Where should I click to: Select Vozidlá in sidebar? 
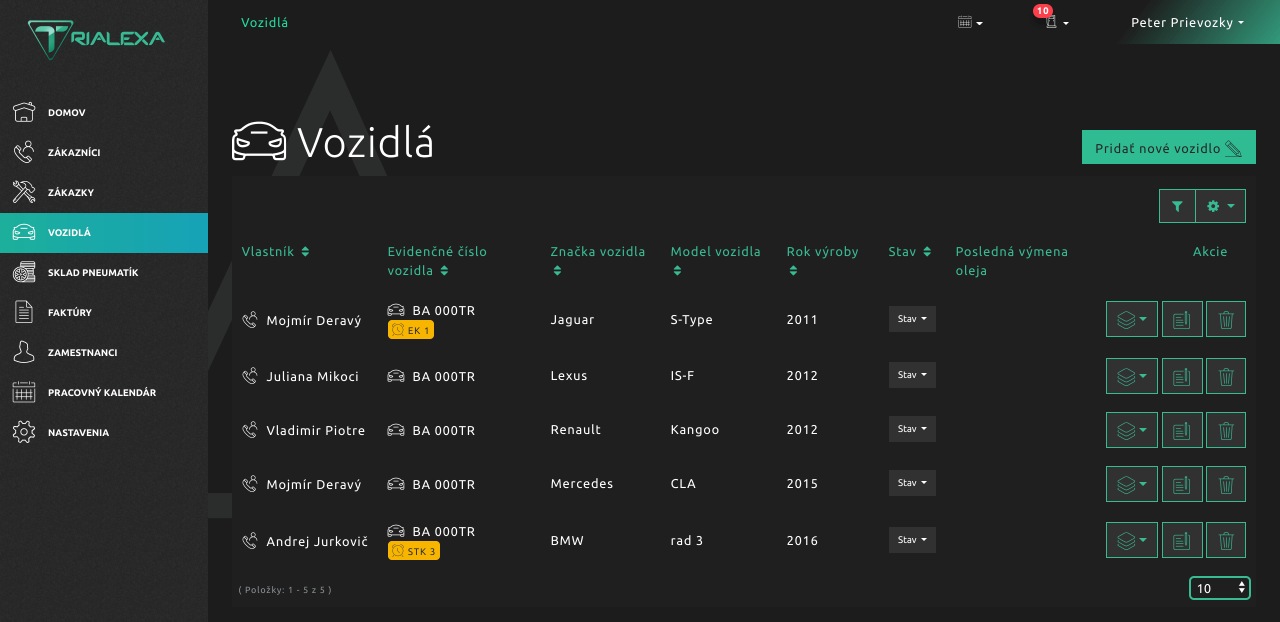(104, 232)
